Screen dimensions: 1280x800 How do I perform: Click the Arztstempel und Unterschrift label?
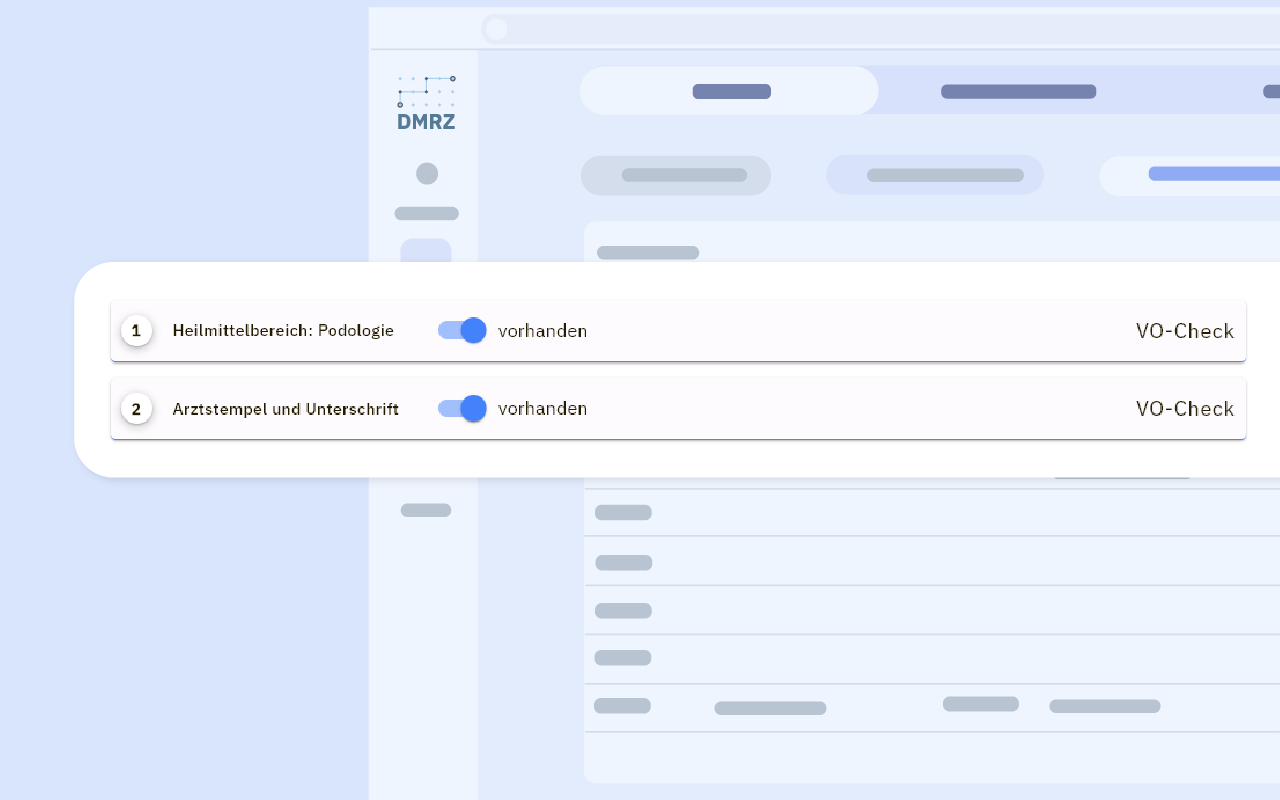[285, 408]
